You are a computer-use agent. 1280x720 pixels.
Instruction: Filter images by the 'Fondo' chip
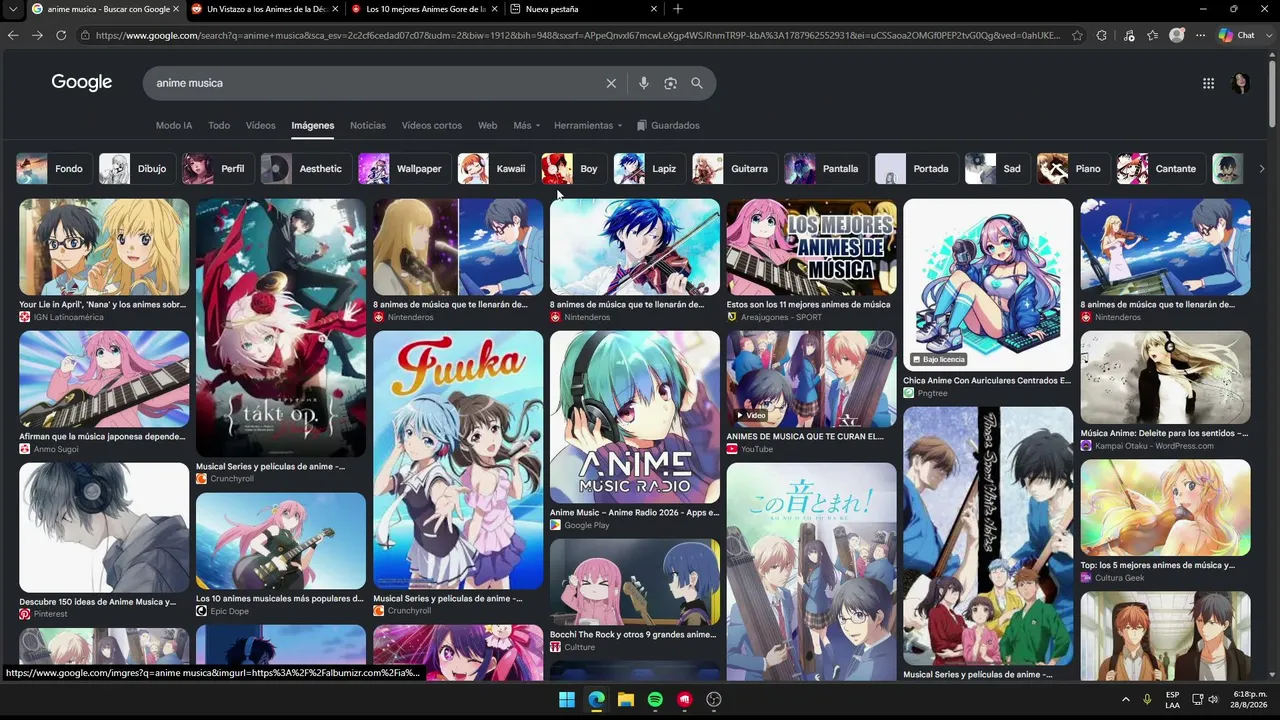(54, 169)
